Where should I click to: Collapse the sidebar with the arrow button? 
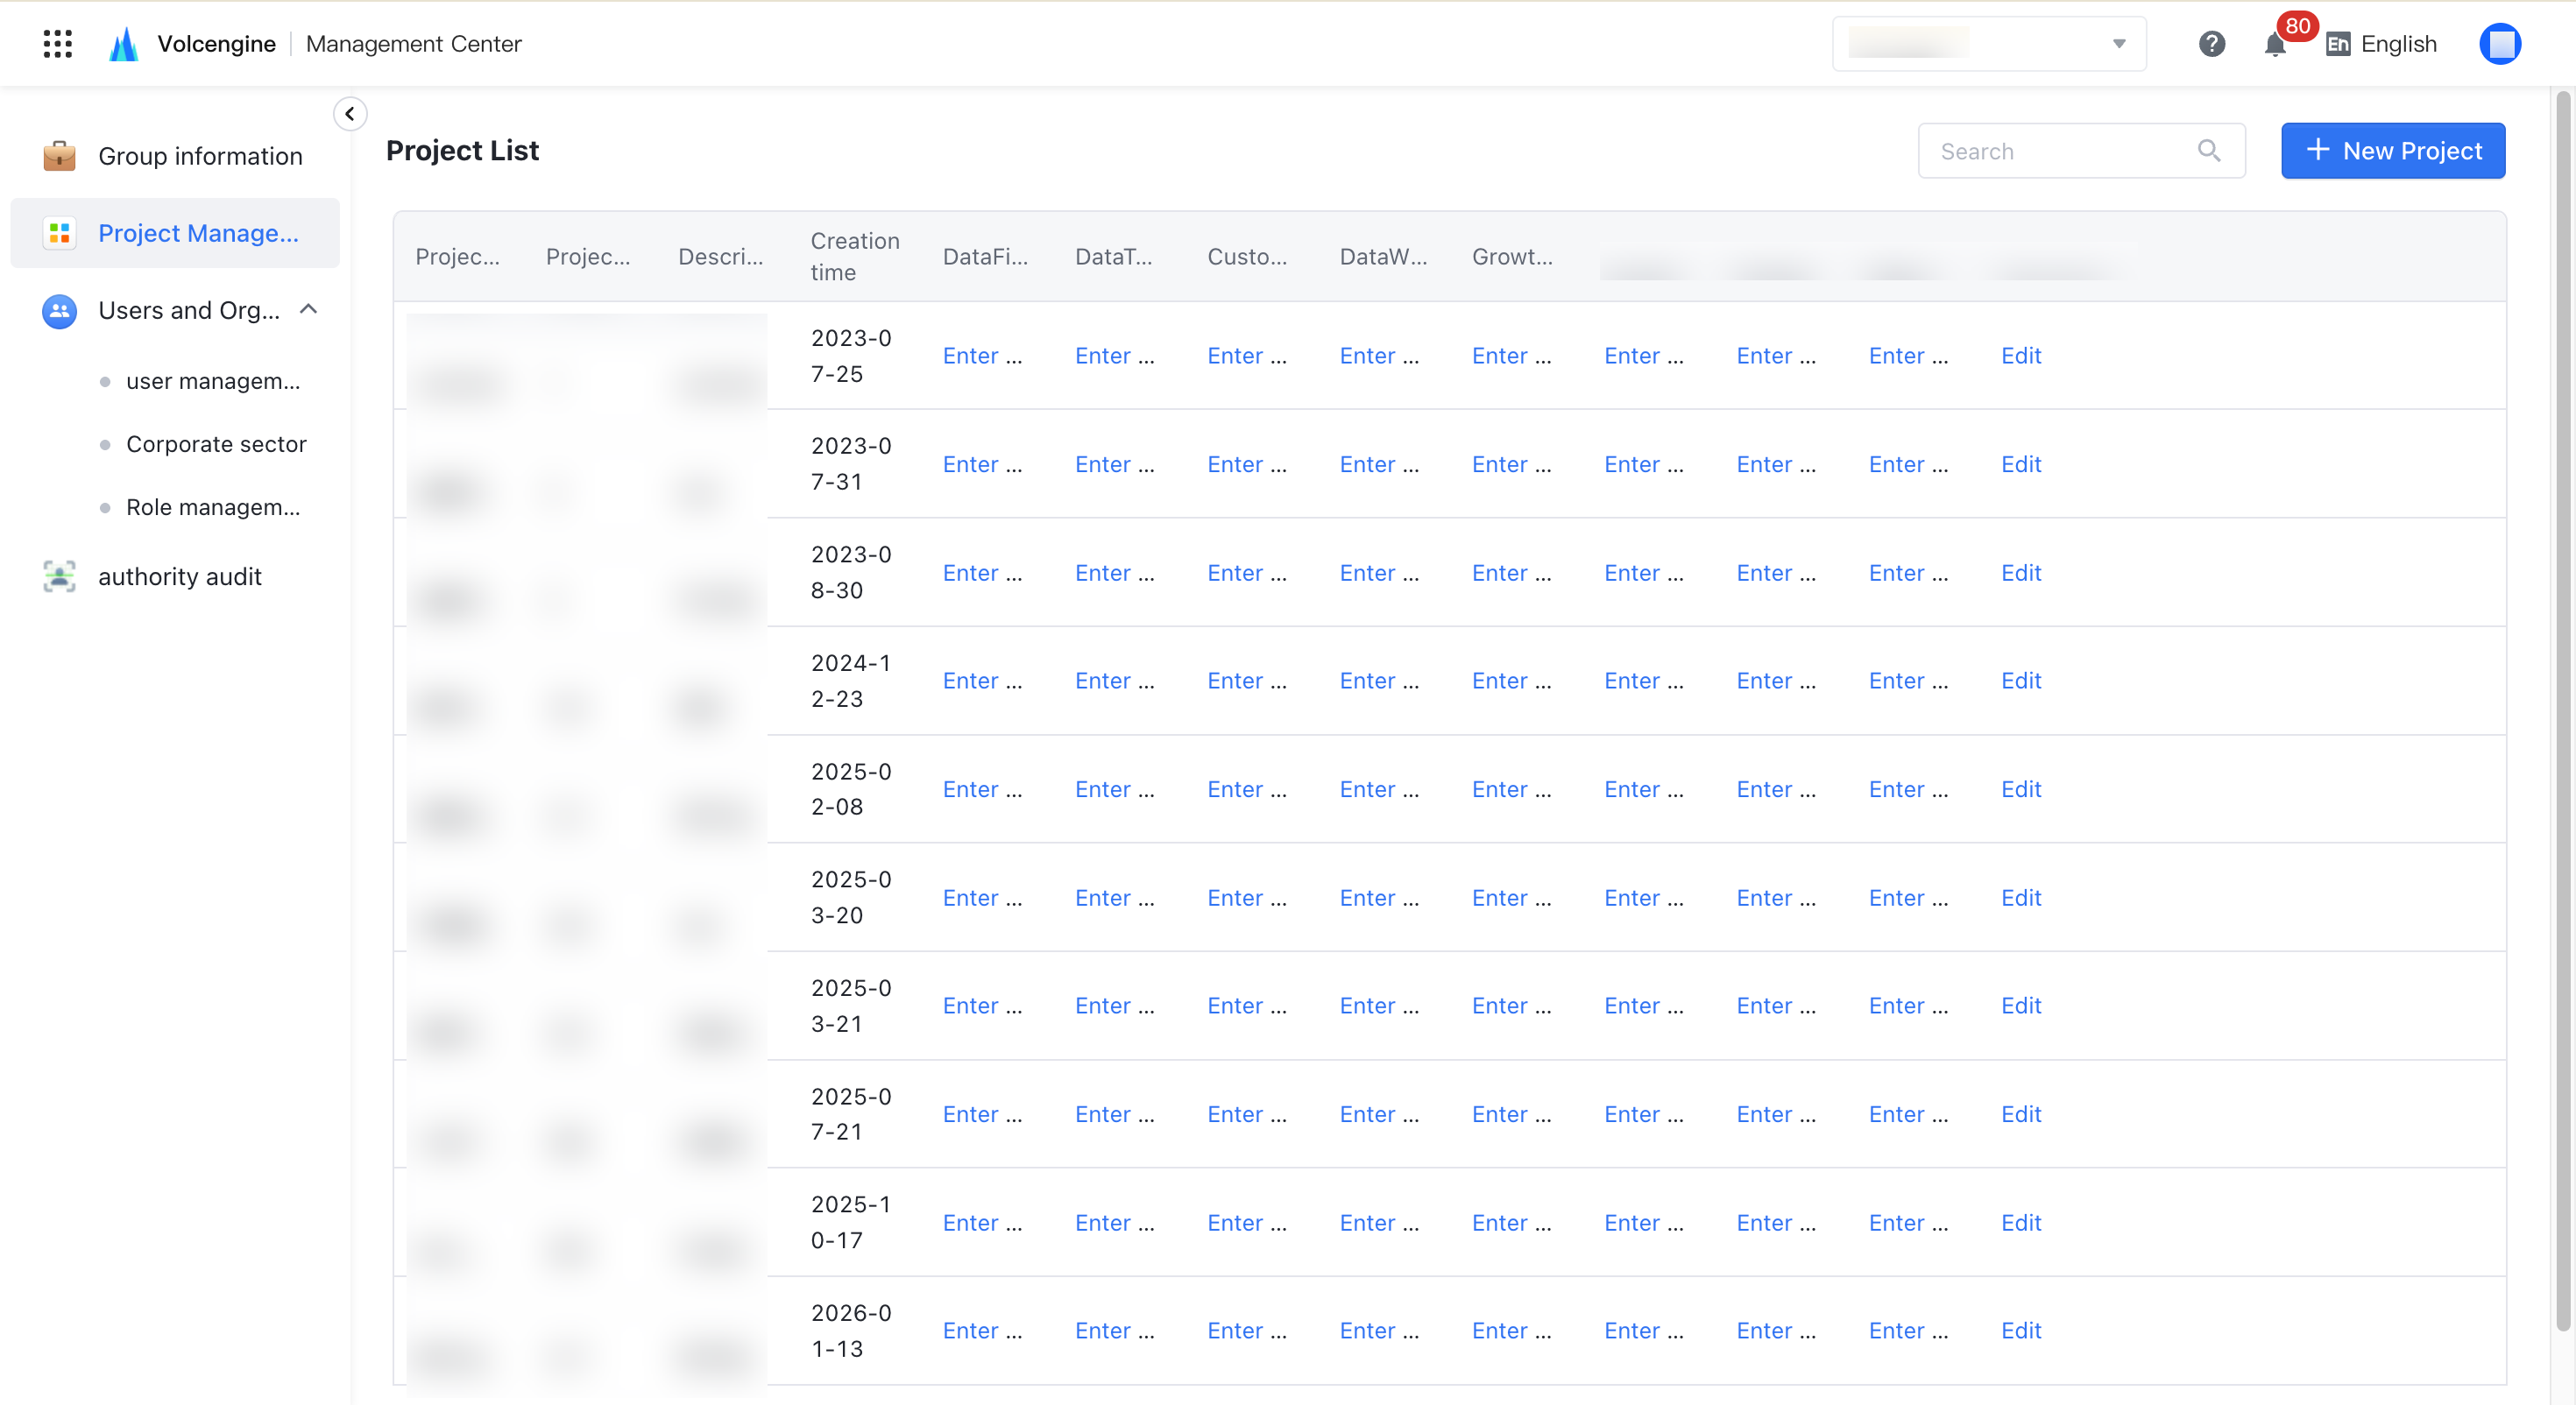tap(350, 113)
